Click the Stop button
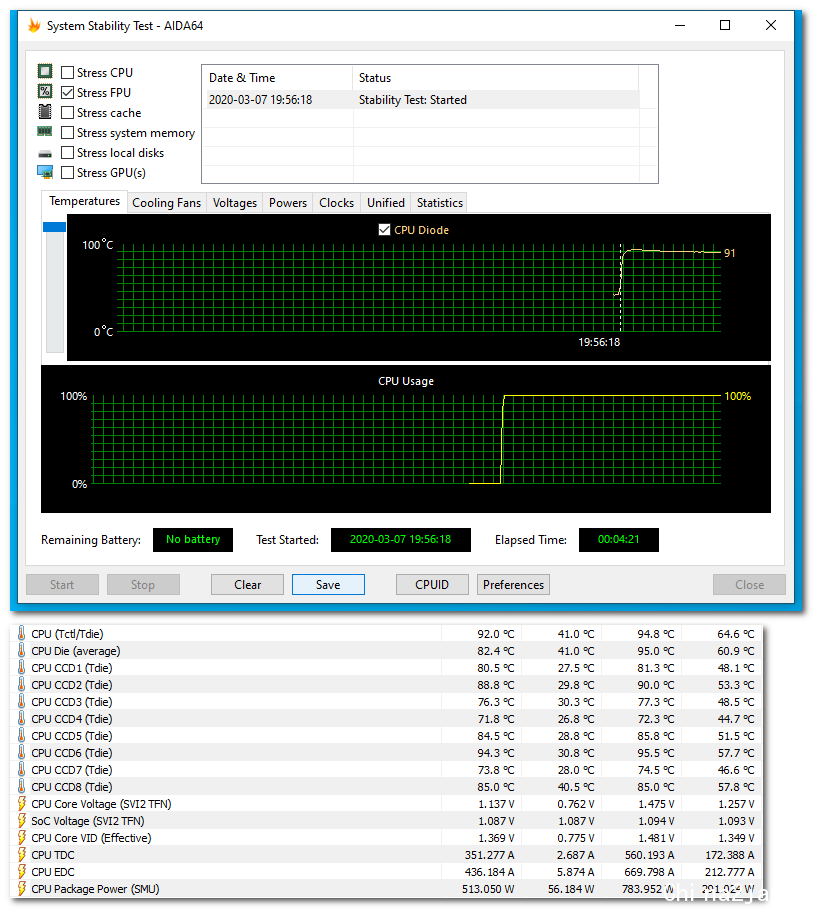The width and height of the screenshot is (813, 909). point(143,584)
